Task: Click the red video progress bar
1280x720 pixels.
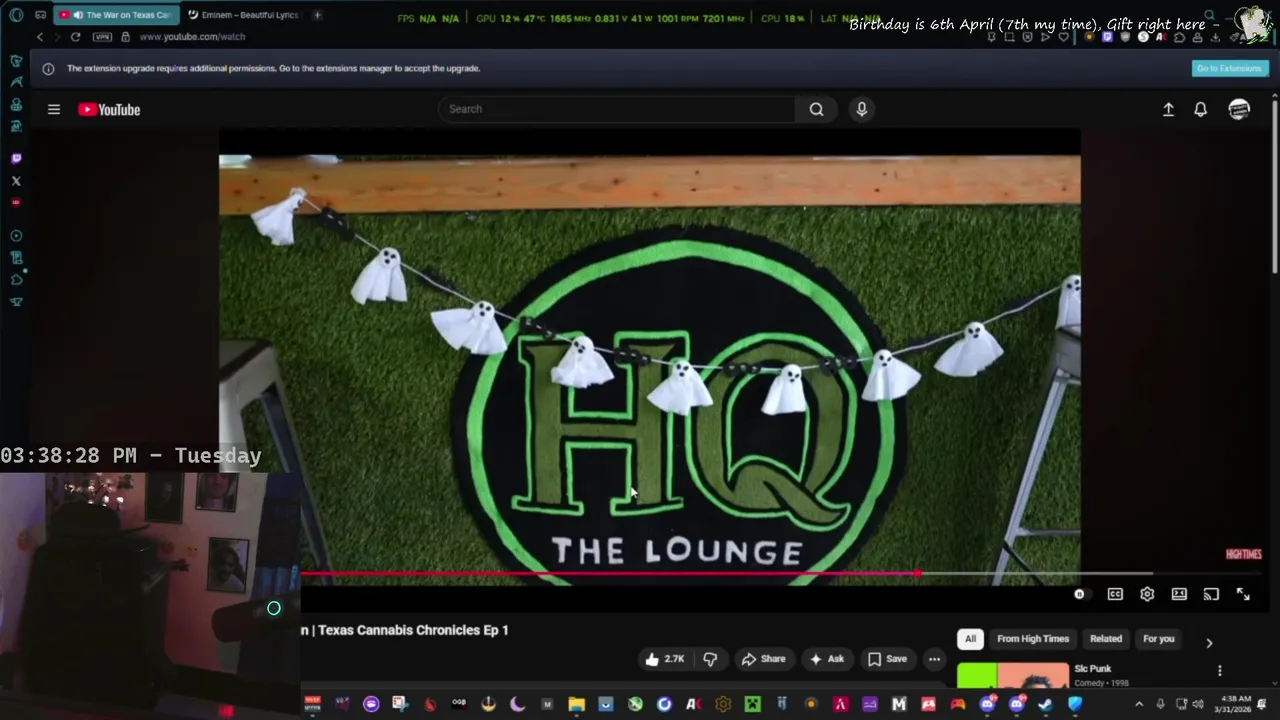Action: click(x=609, y=574)
